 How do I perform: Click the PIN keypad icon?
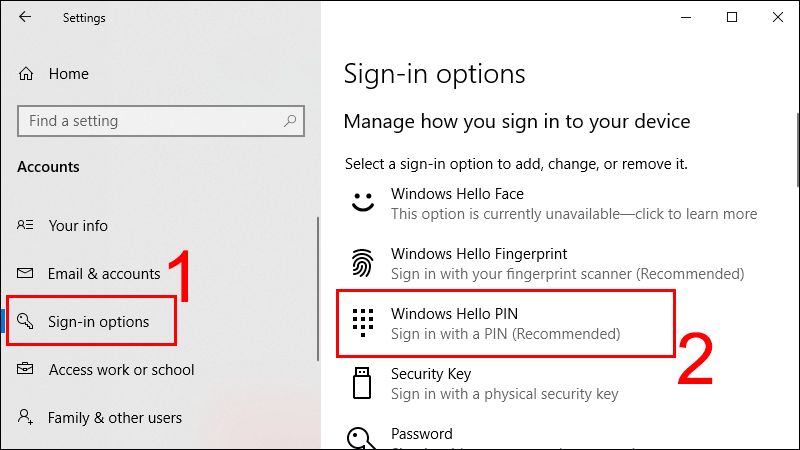tap(361, 323)
